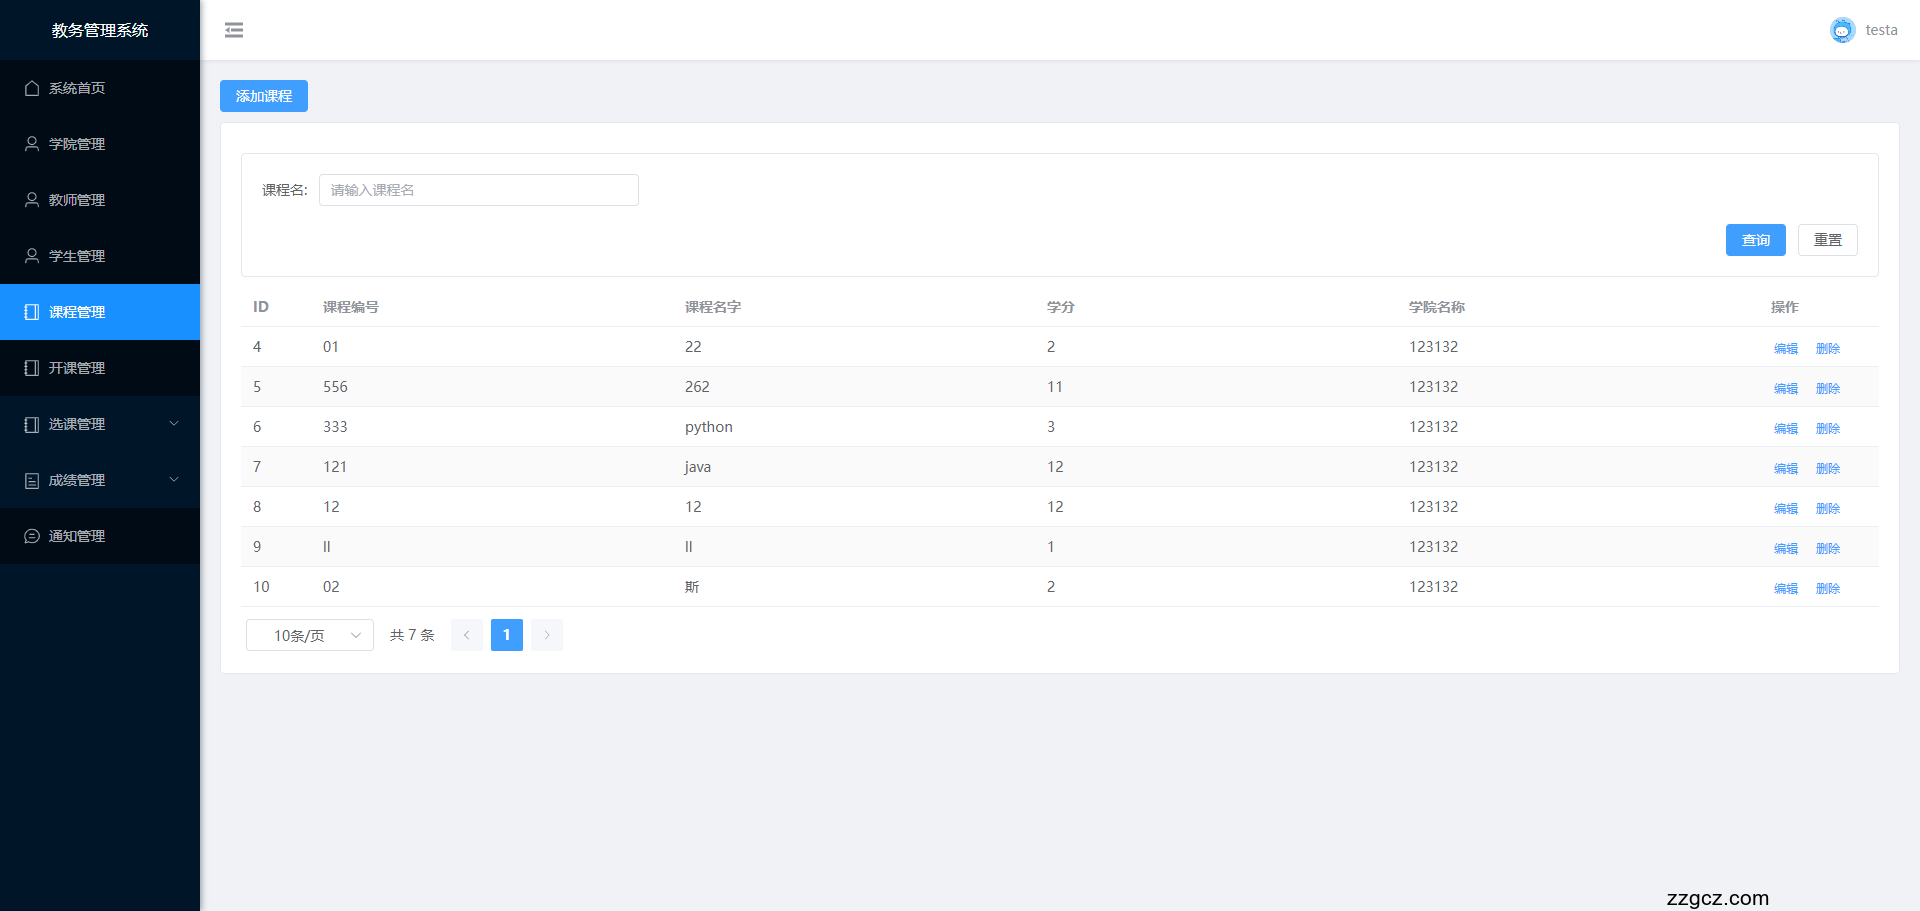Viewport: 1920px width, 911px height.
Task: Click the person icon beside 教师管理
Action: pyautogui.click(x=32, y=200)
